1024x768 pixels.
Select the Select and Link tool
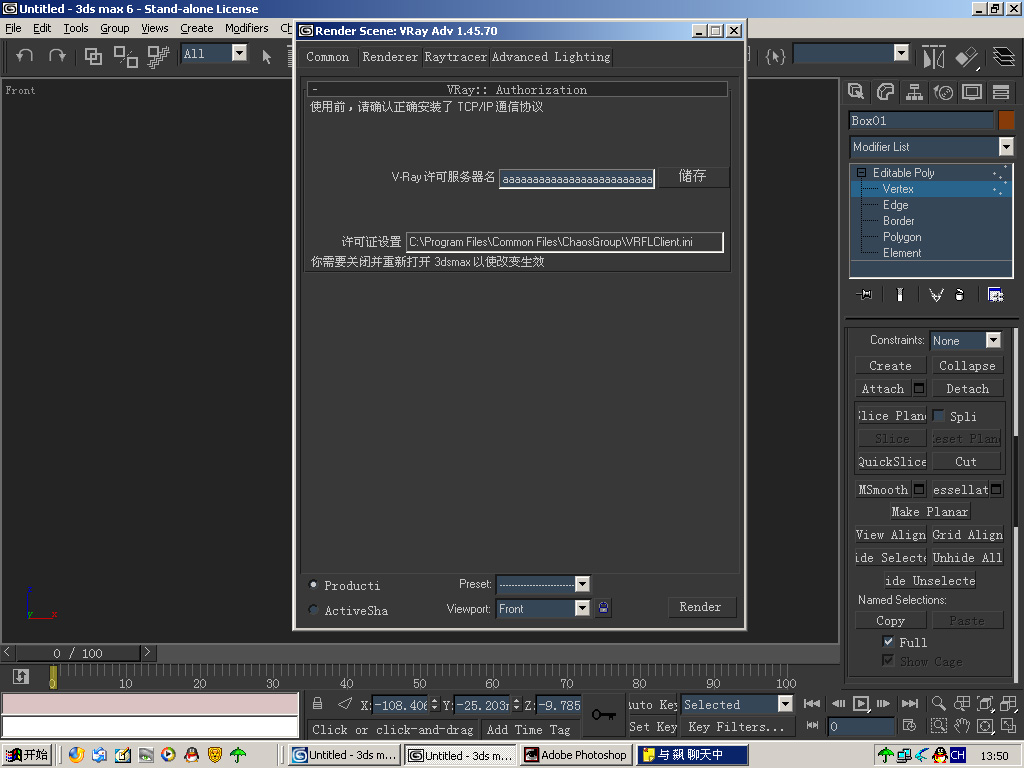[93, 57]
